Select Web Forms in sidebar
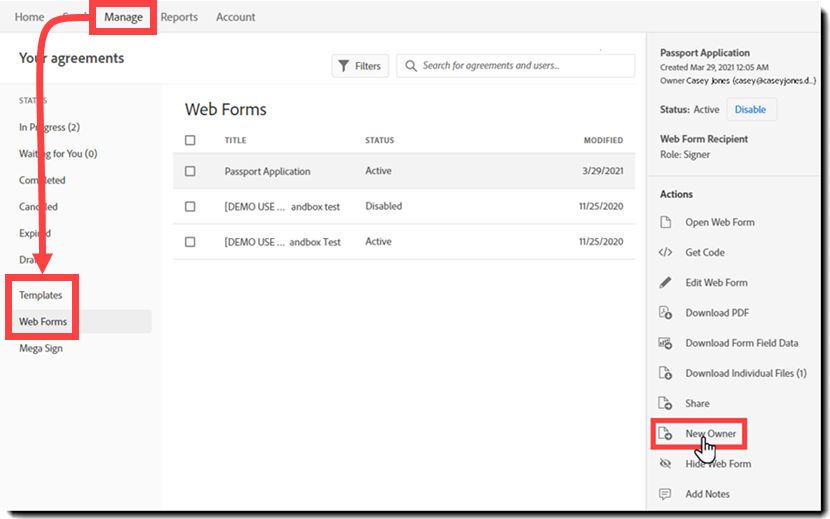This screenshot has height=519, width=830. (43, 321)
